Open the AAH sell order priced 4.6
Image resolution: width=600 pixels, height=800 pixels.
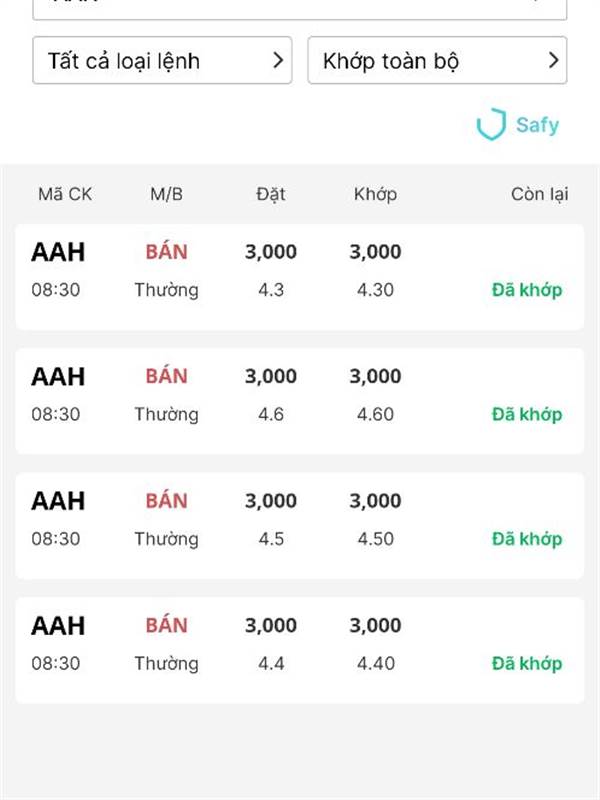click(300, 401)
